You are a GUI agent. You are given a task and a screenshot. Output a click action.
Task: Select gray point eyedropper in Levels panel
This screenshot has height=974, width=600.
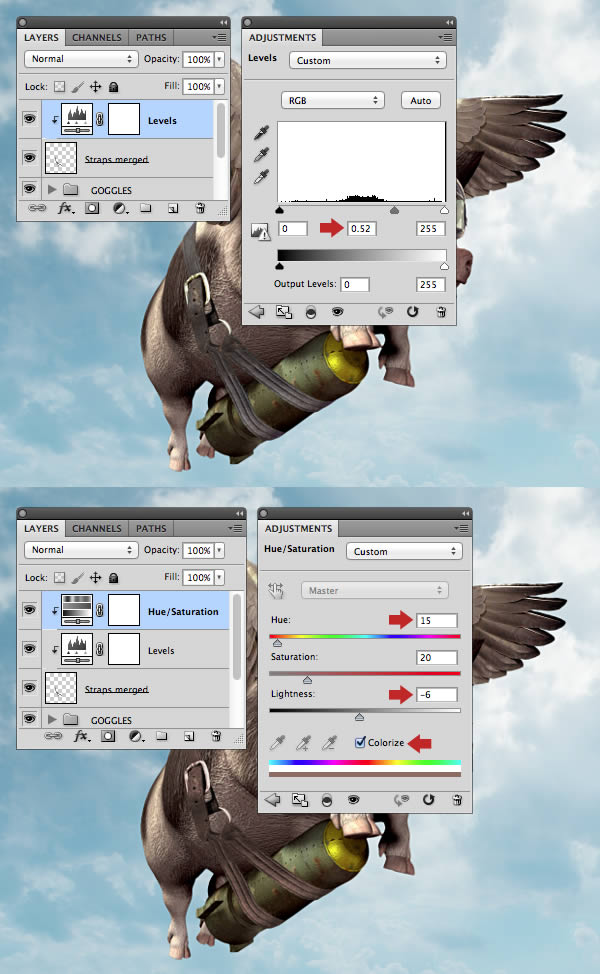[x=261, y=155]
